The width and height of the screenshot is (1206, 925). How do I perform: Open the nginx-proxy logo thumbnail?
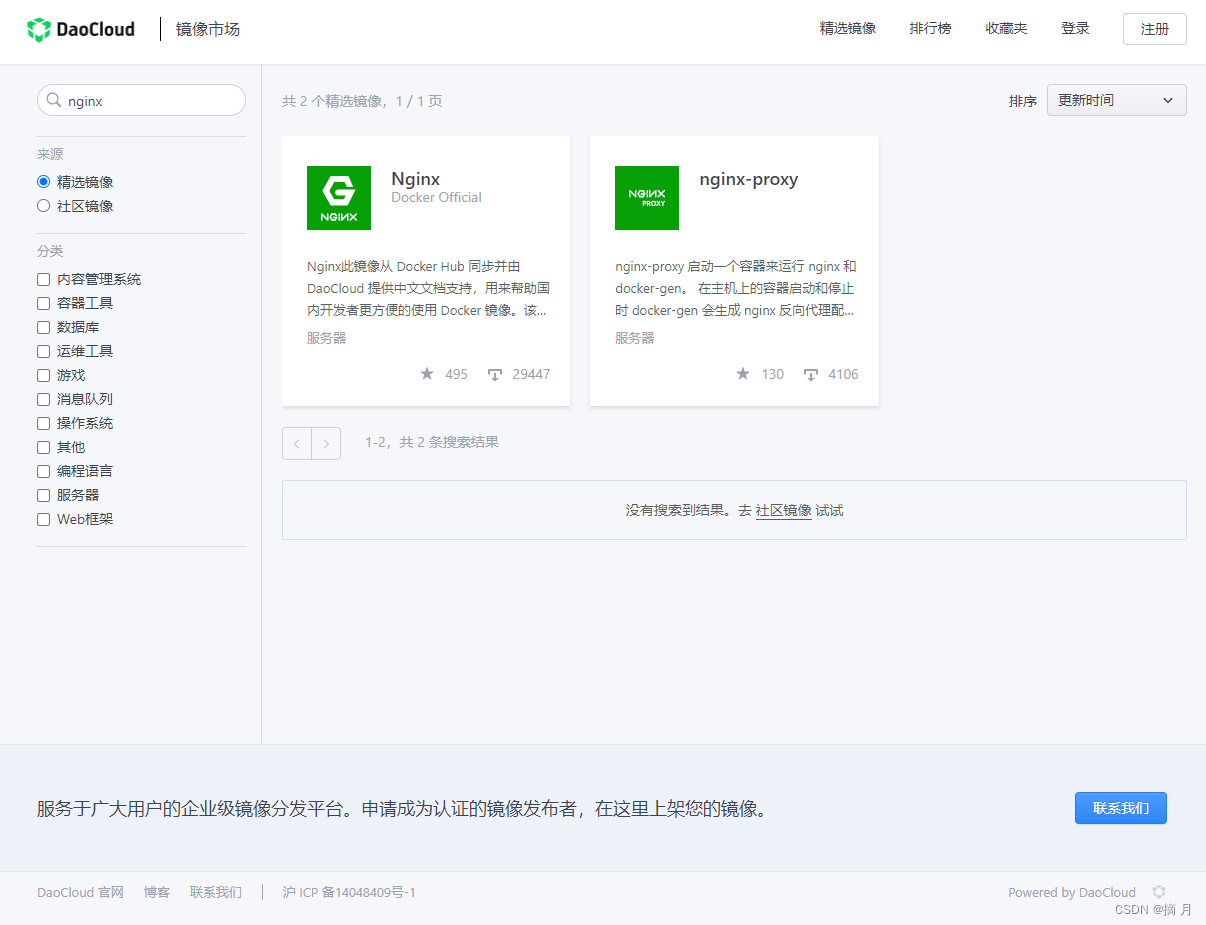pyautogui.click(x=647, y=198)
